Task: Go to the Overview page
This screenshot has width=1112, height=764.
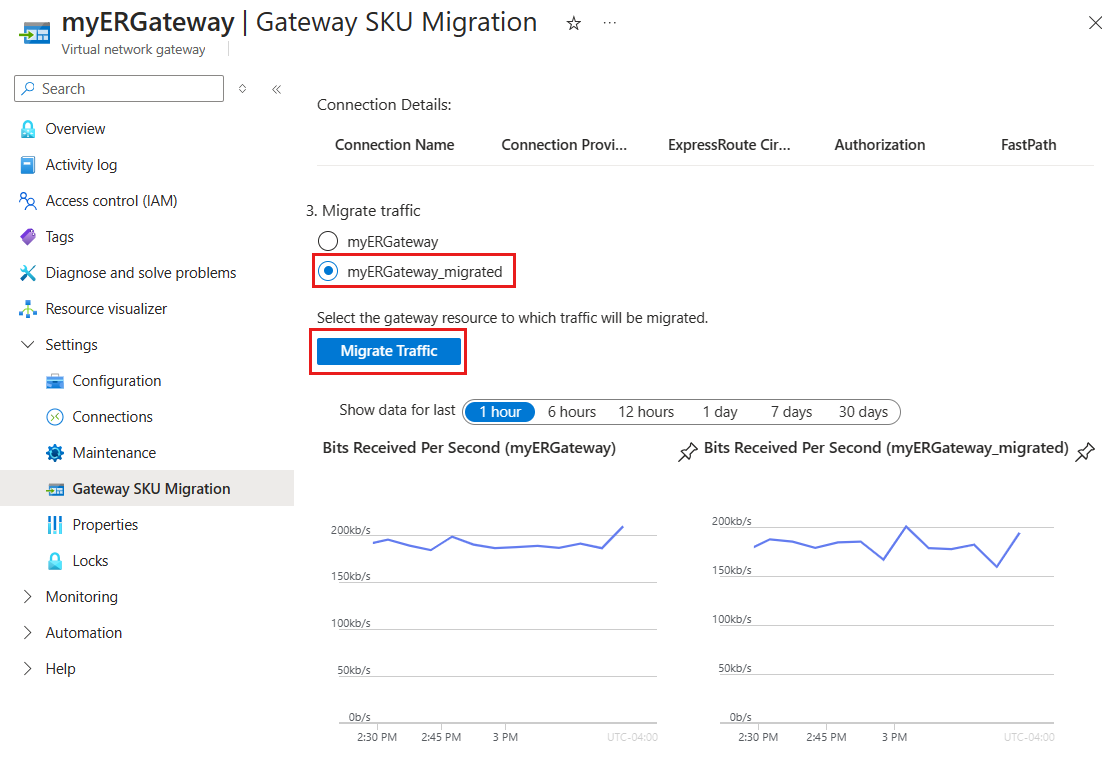Action: click(x=75, y=129)
